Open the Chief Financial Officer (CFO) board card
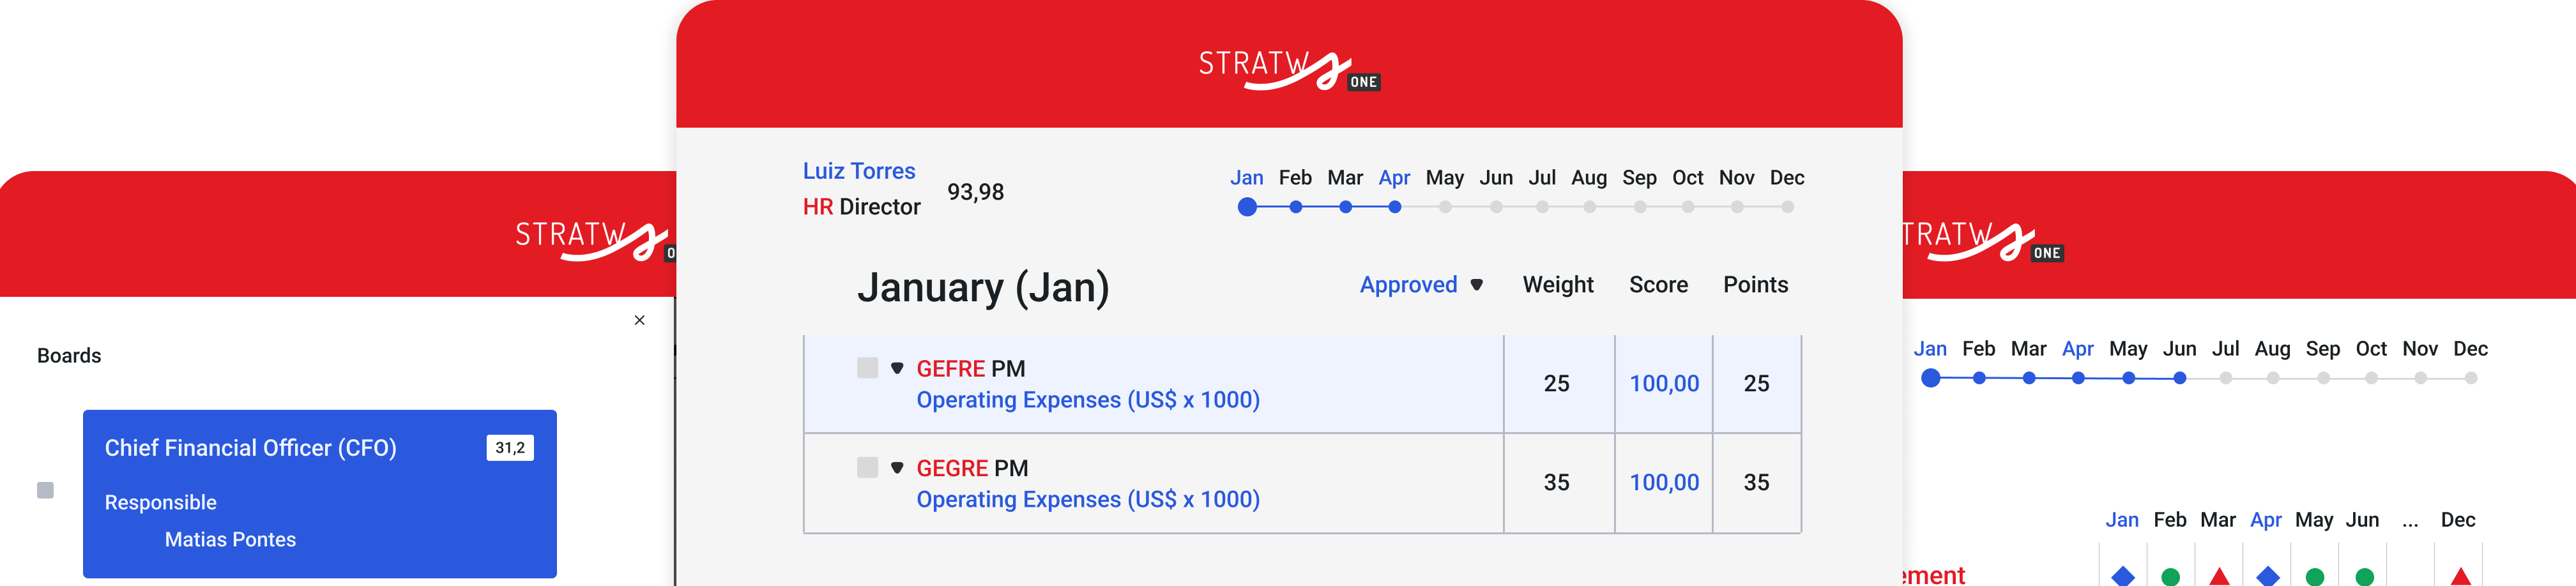Viewport: 2576px width, 586px height. click(319, 493)
